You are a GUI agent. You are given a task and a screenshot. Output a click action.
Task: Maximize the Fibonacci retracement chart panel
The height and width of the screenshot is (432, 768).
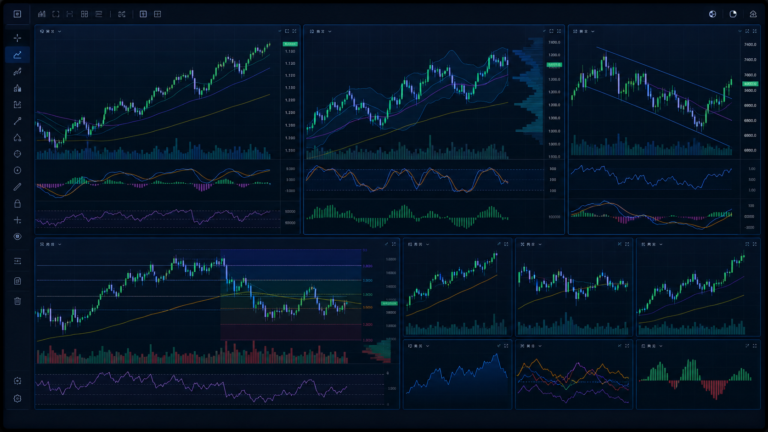click(393, 244)
